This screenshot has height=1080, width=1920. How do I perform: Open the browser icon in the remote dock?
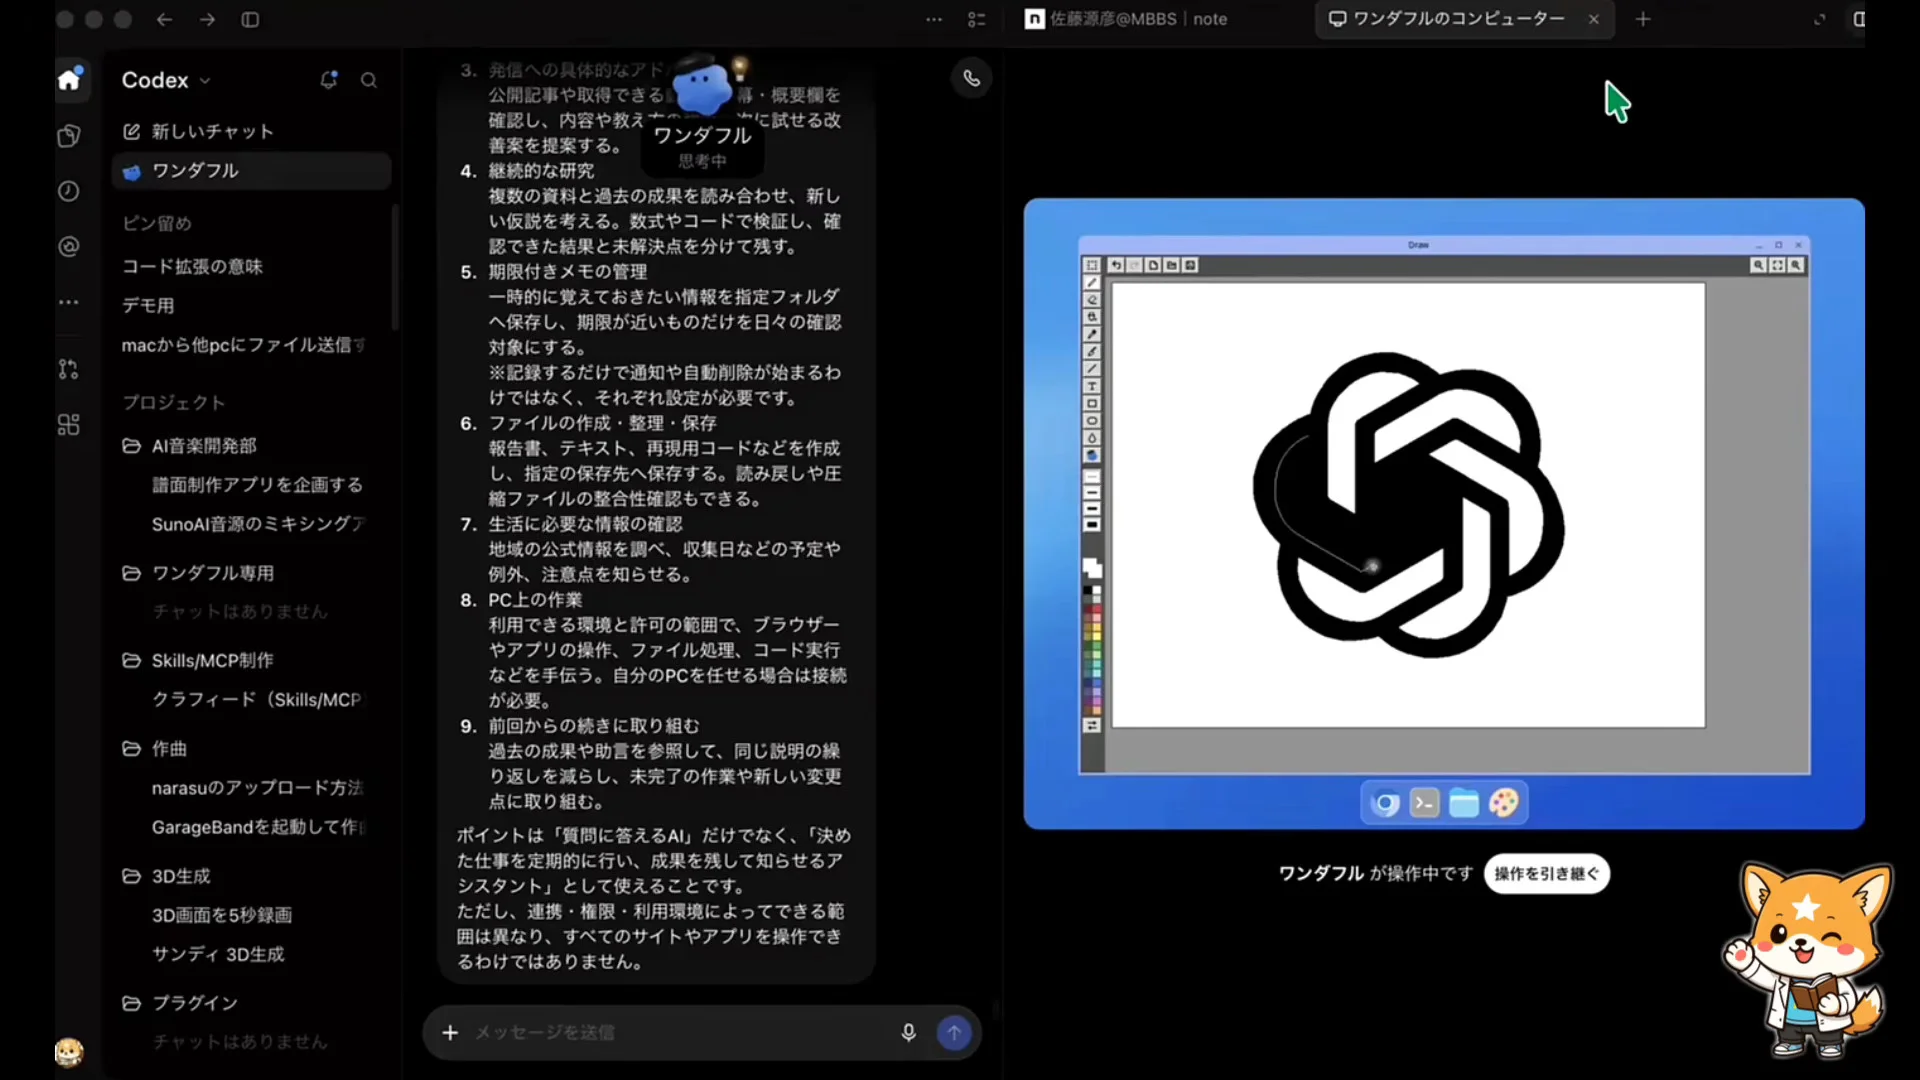coord(1385,803)
